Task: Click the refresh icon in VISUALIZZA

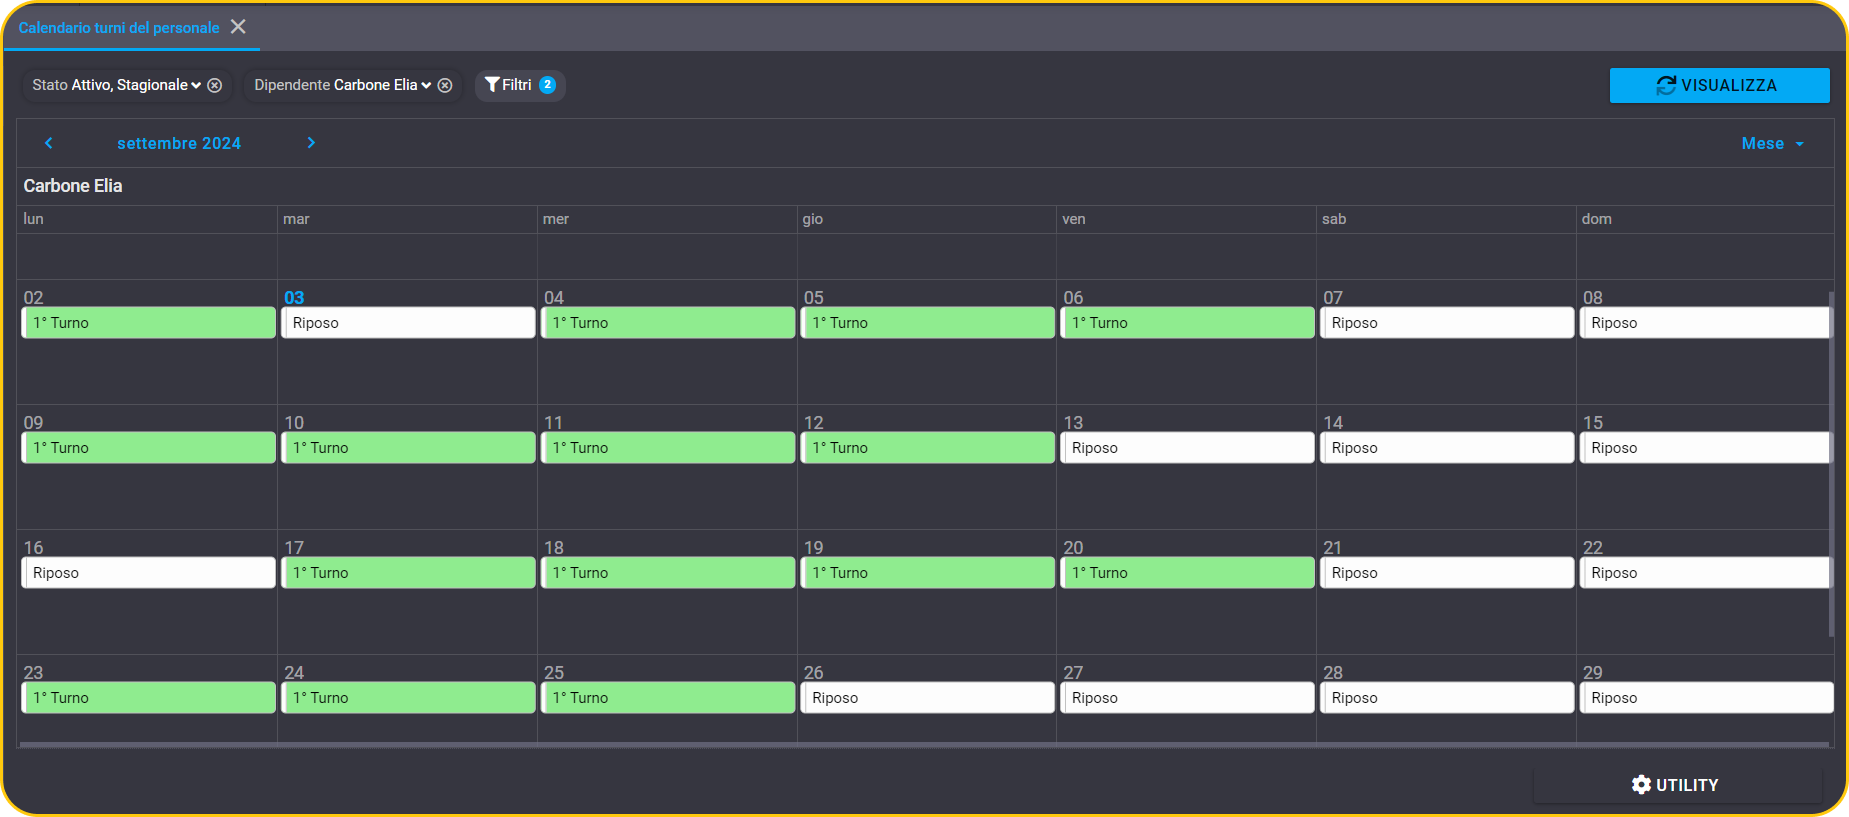Action: [1666, 85]
